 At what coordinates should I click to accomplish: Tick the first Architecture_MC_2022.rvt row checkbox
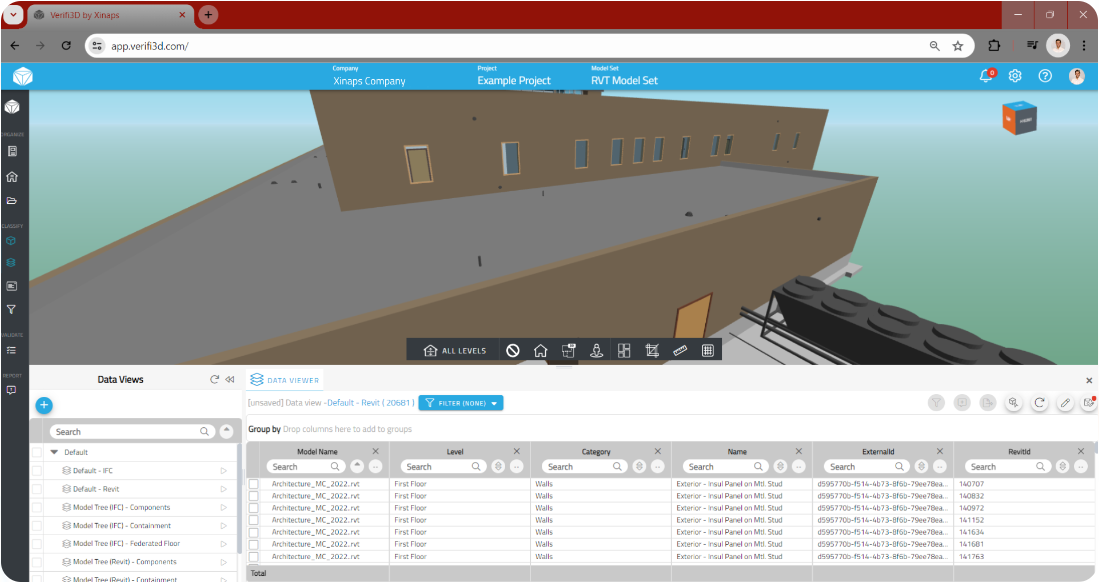point(254,484)
